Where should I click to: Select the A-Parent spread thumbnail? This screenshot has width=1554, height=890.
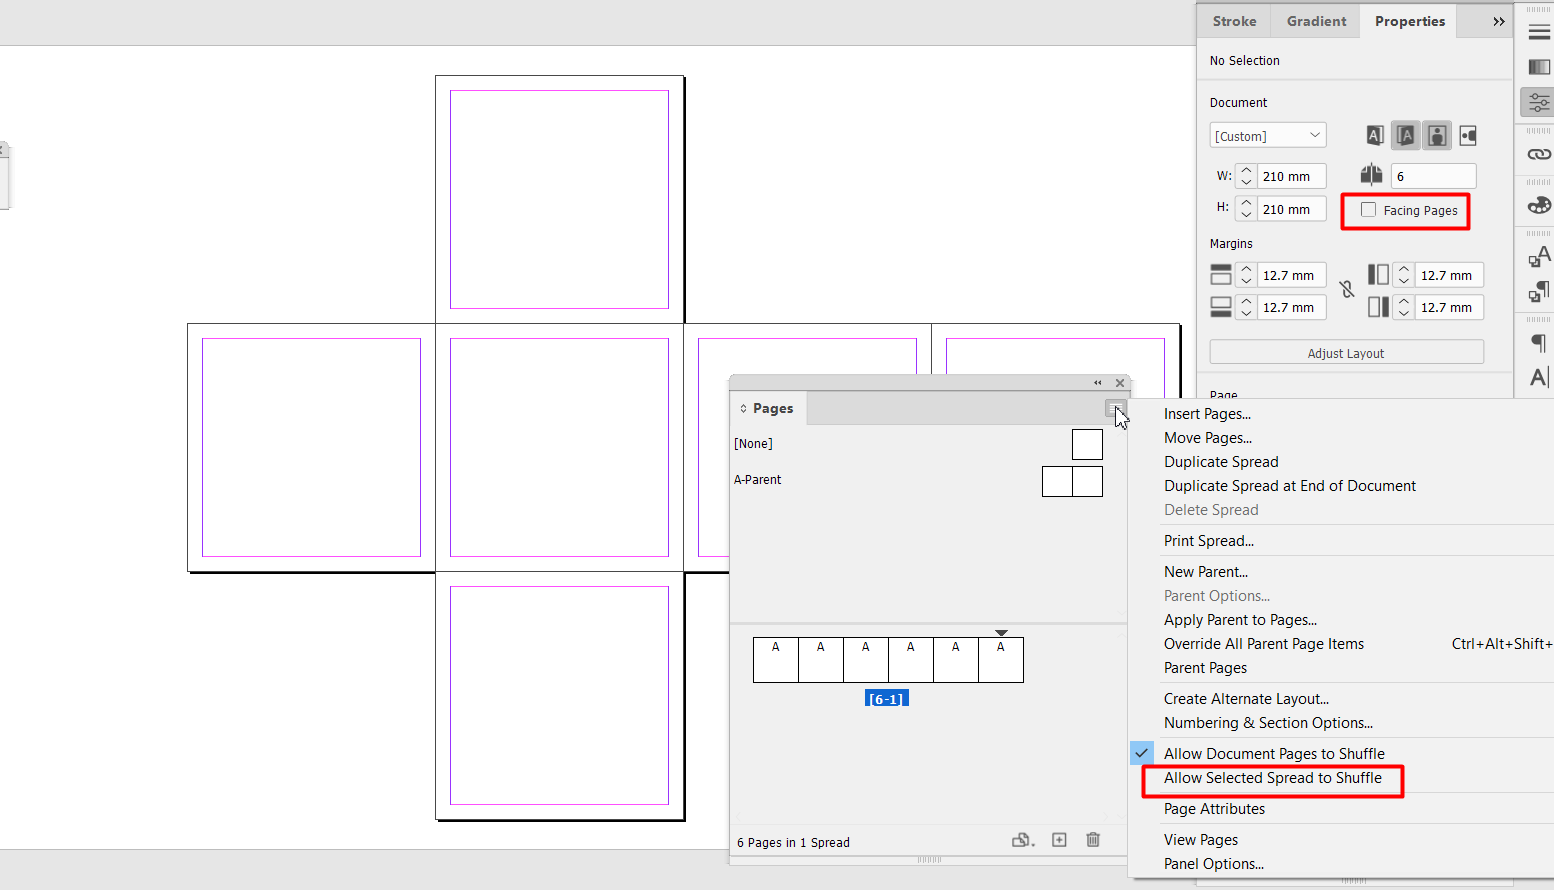point(1072,481)
